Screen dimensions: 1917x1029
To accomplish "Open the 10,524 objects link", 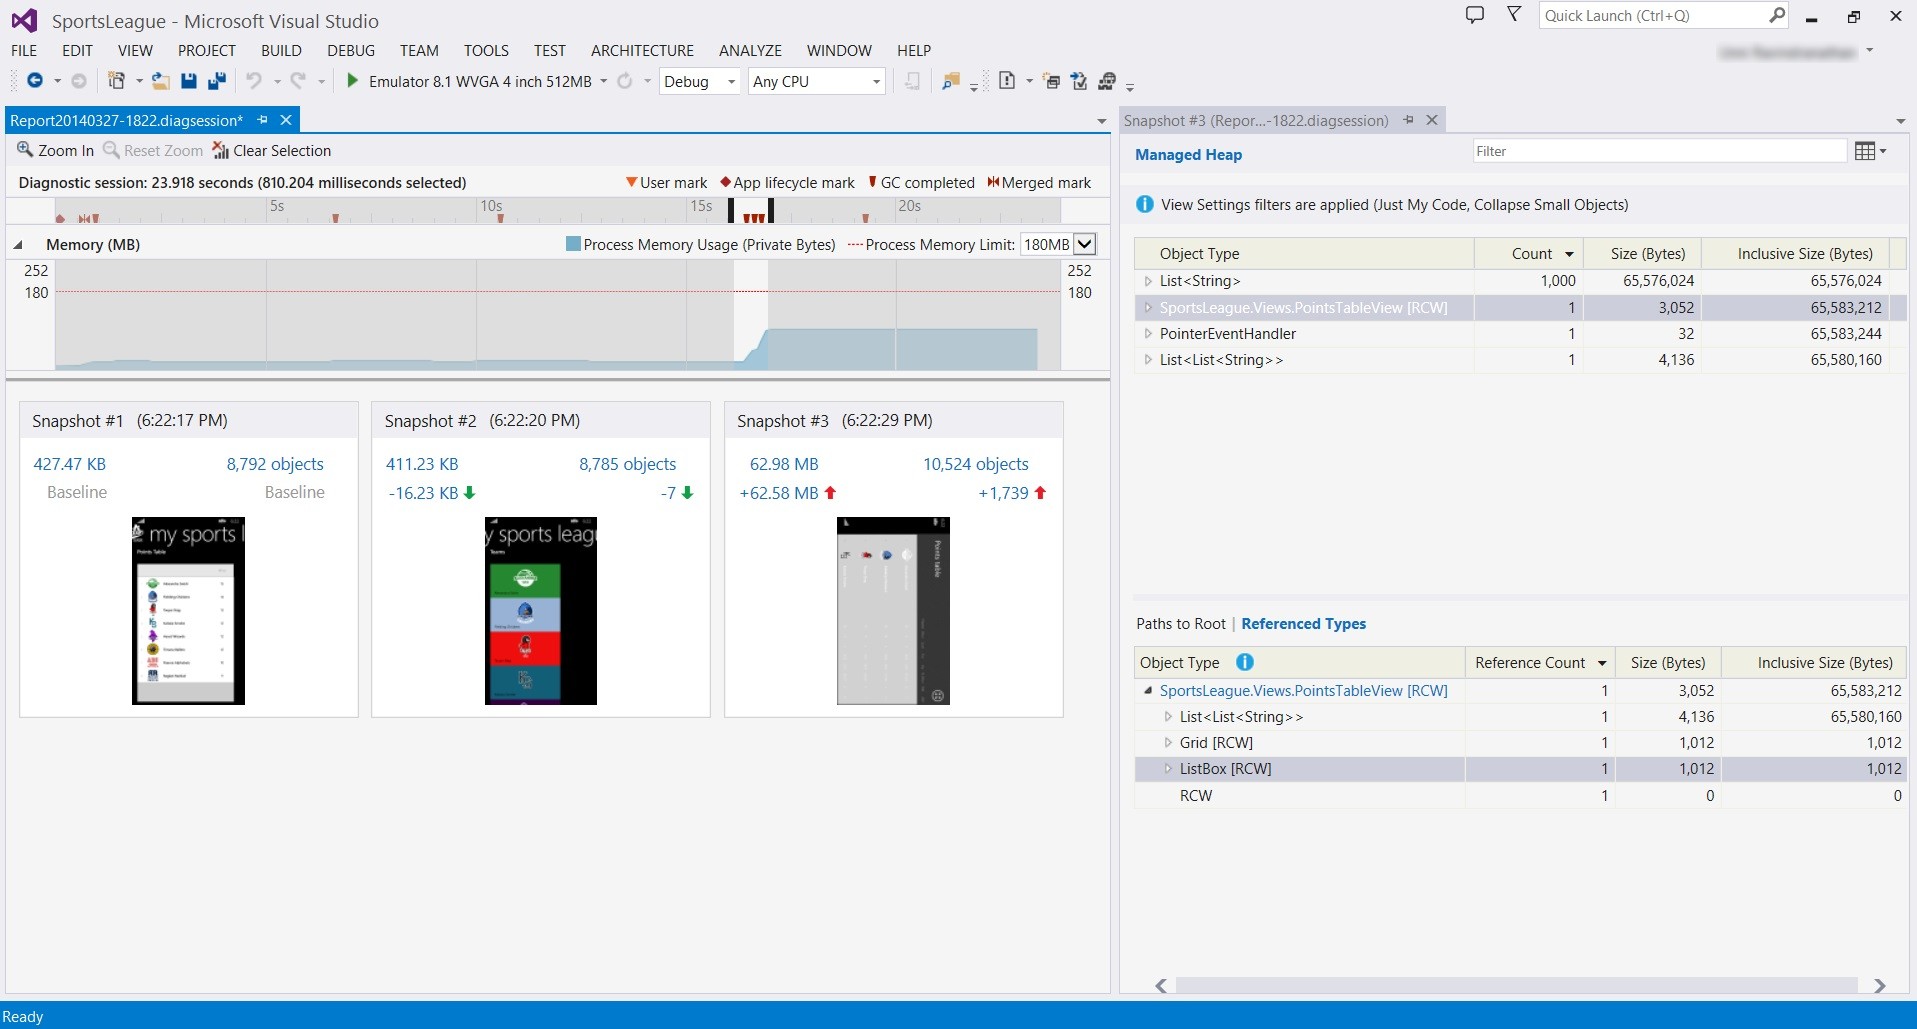I will (975, 464).
